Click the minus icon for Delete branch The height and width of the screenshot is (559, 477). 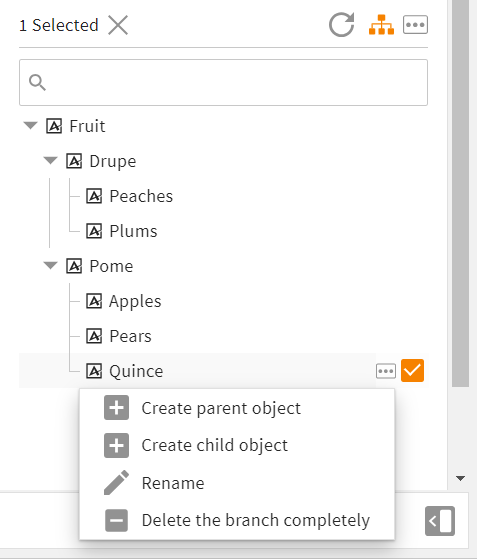click(x=116, y=520)
